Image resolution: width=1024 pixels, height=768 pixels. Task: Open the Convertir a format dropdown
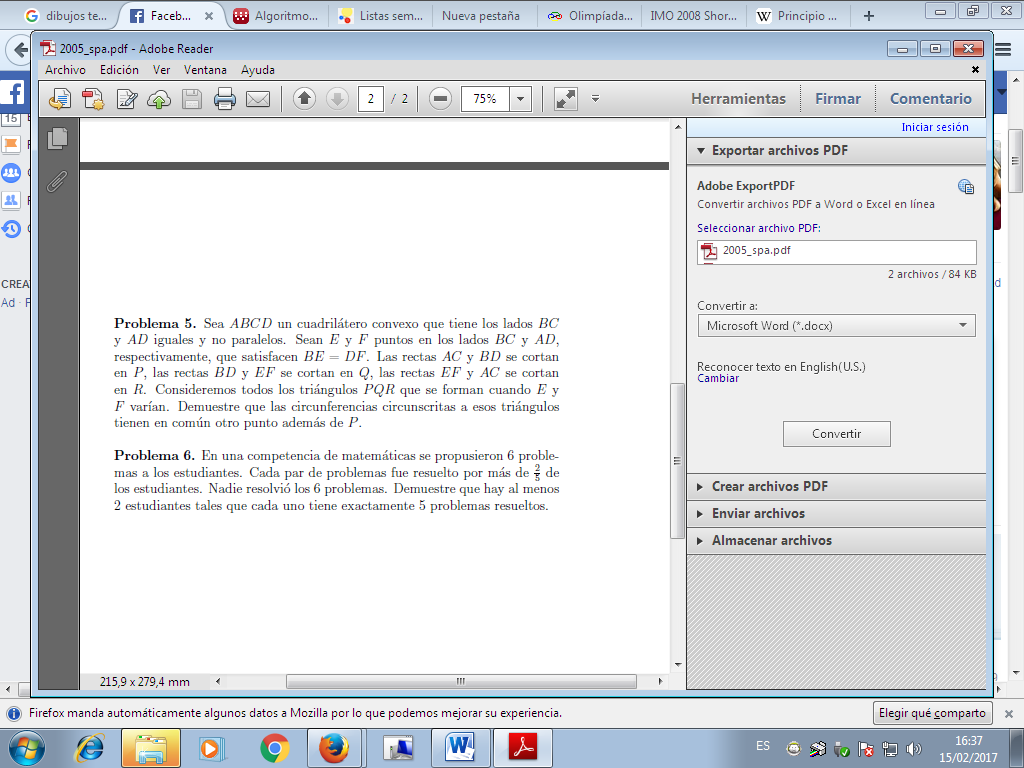836,326
